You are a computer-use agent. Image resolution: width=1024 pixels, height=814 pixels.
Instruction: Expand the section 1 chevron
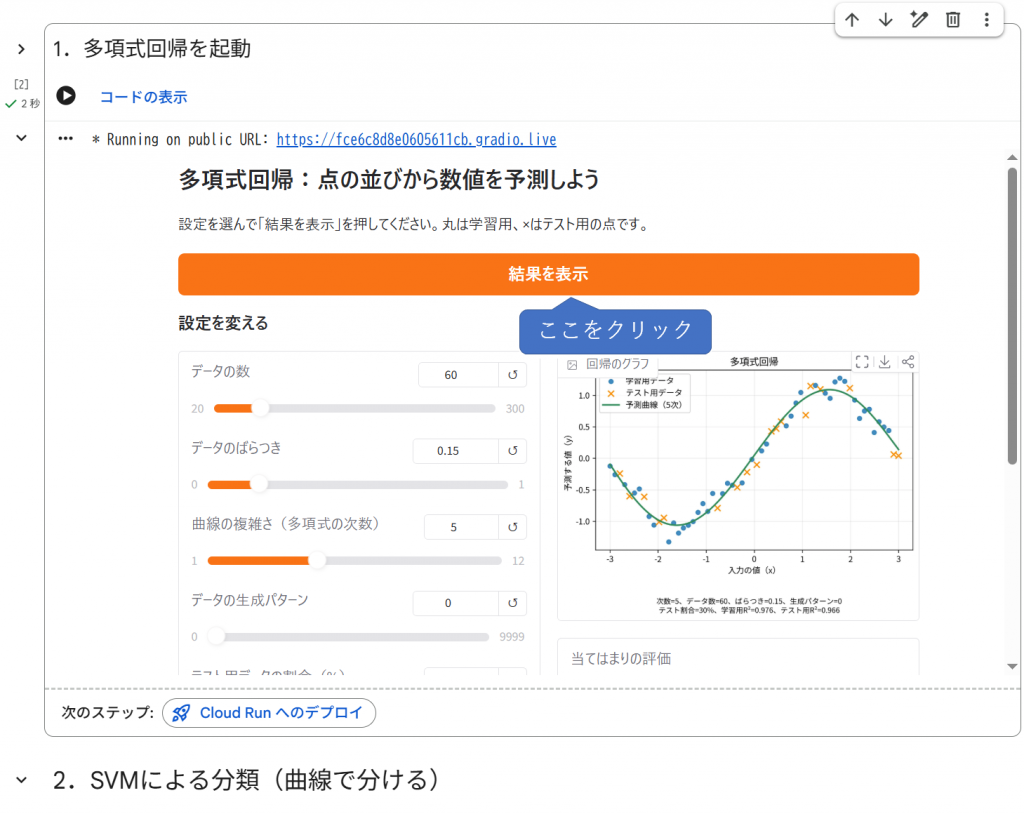[x=22, y=49]
